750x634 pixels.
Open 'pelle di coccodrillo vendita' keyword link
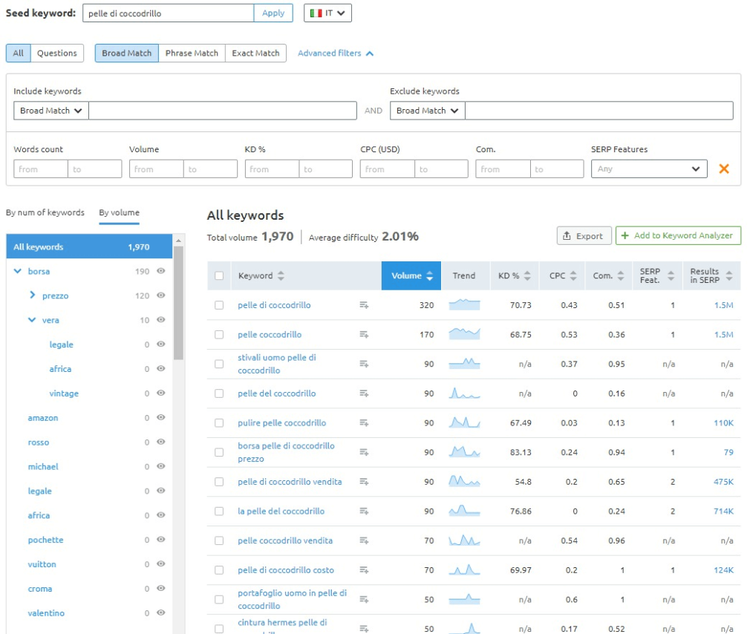[290, 482]
